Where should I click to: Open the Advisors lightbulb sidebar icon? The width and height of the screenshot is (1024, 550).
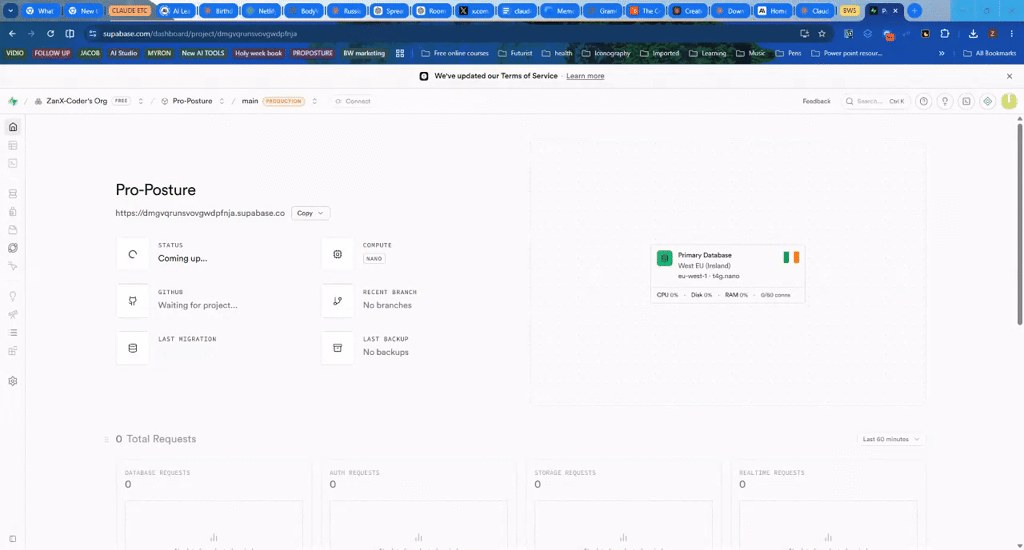pos(12,297)
